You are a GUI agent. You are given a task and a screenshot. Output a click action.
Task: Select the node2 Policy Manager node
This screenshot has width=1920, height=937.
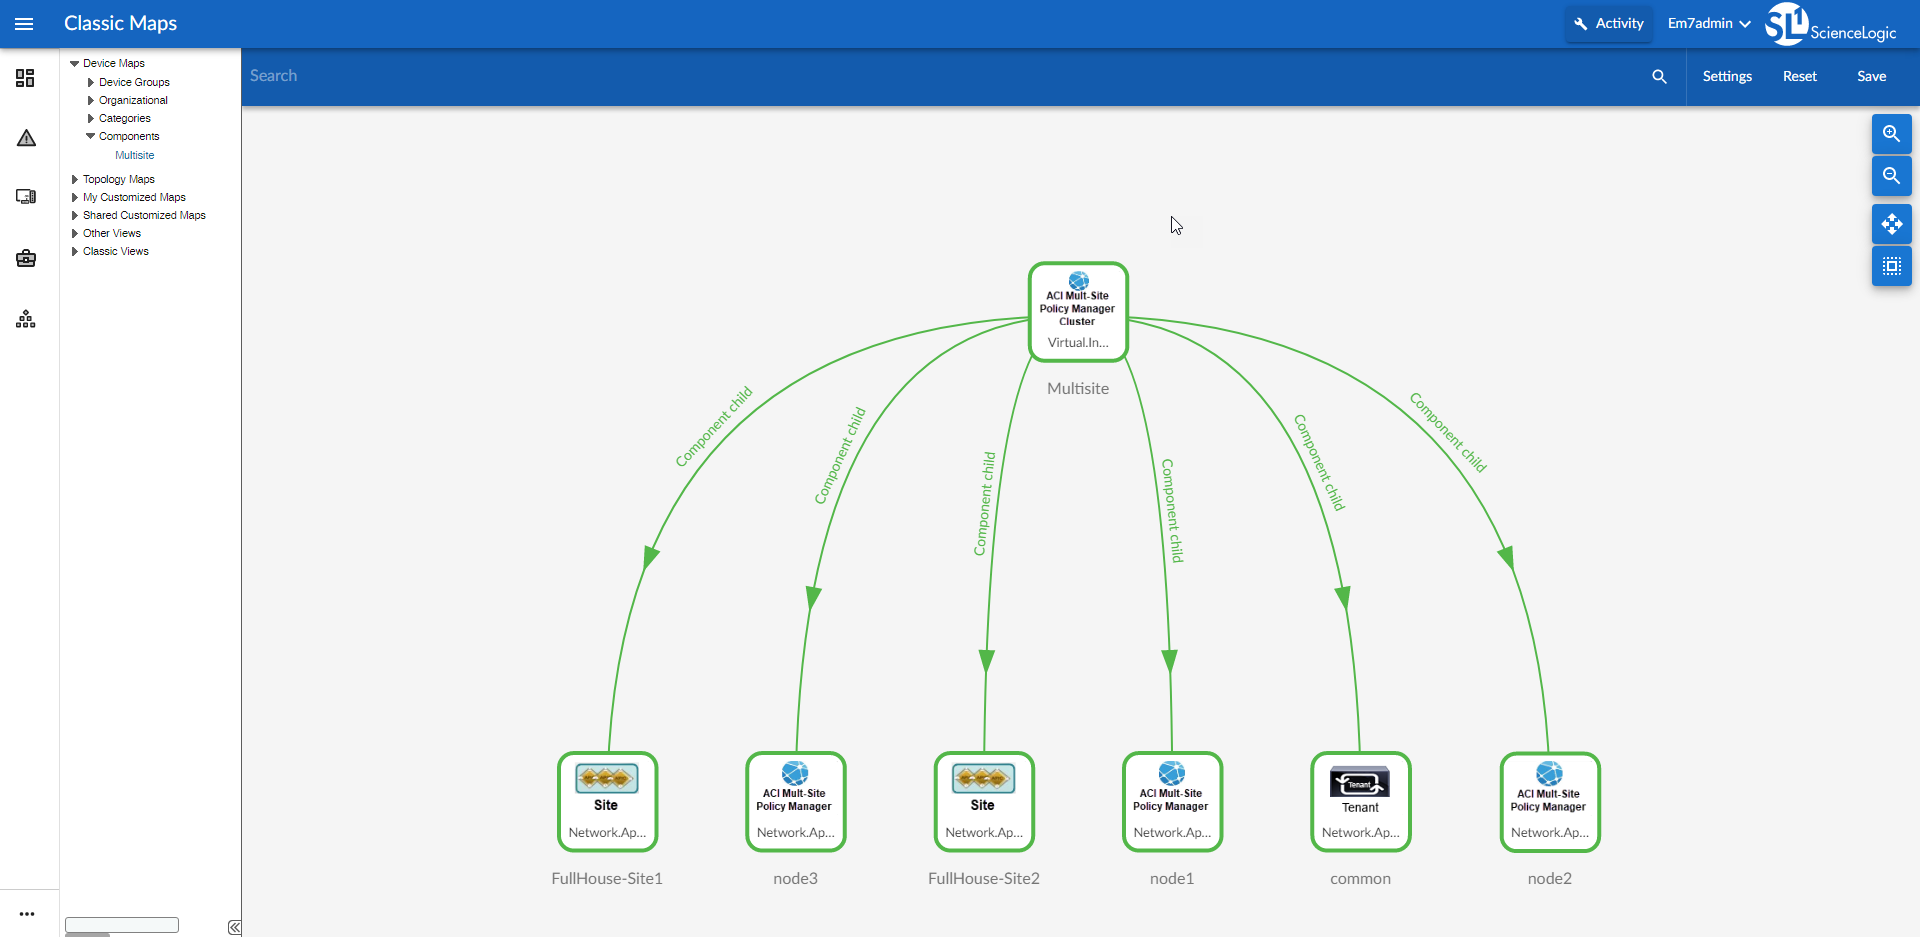click(x=1549, y=802)
